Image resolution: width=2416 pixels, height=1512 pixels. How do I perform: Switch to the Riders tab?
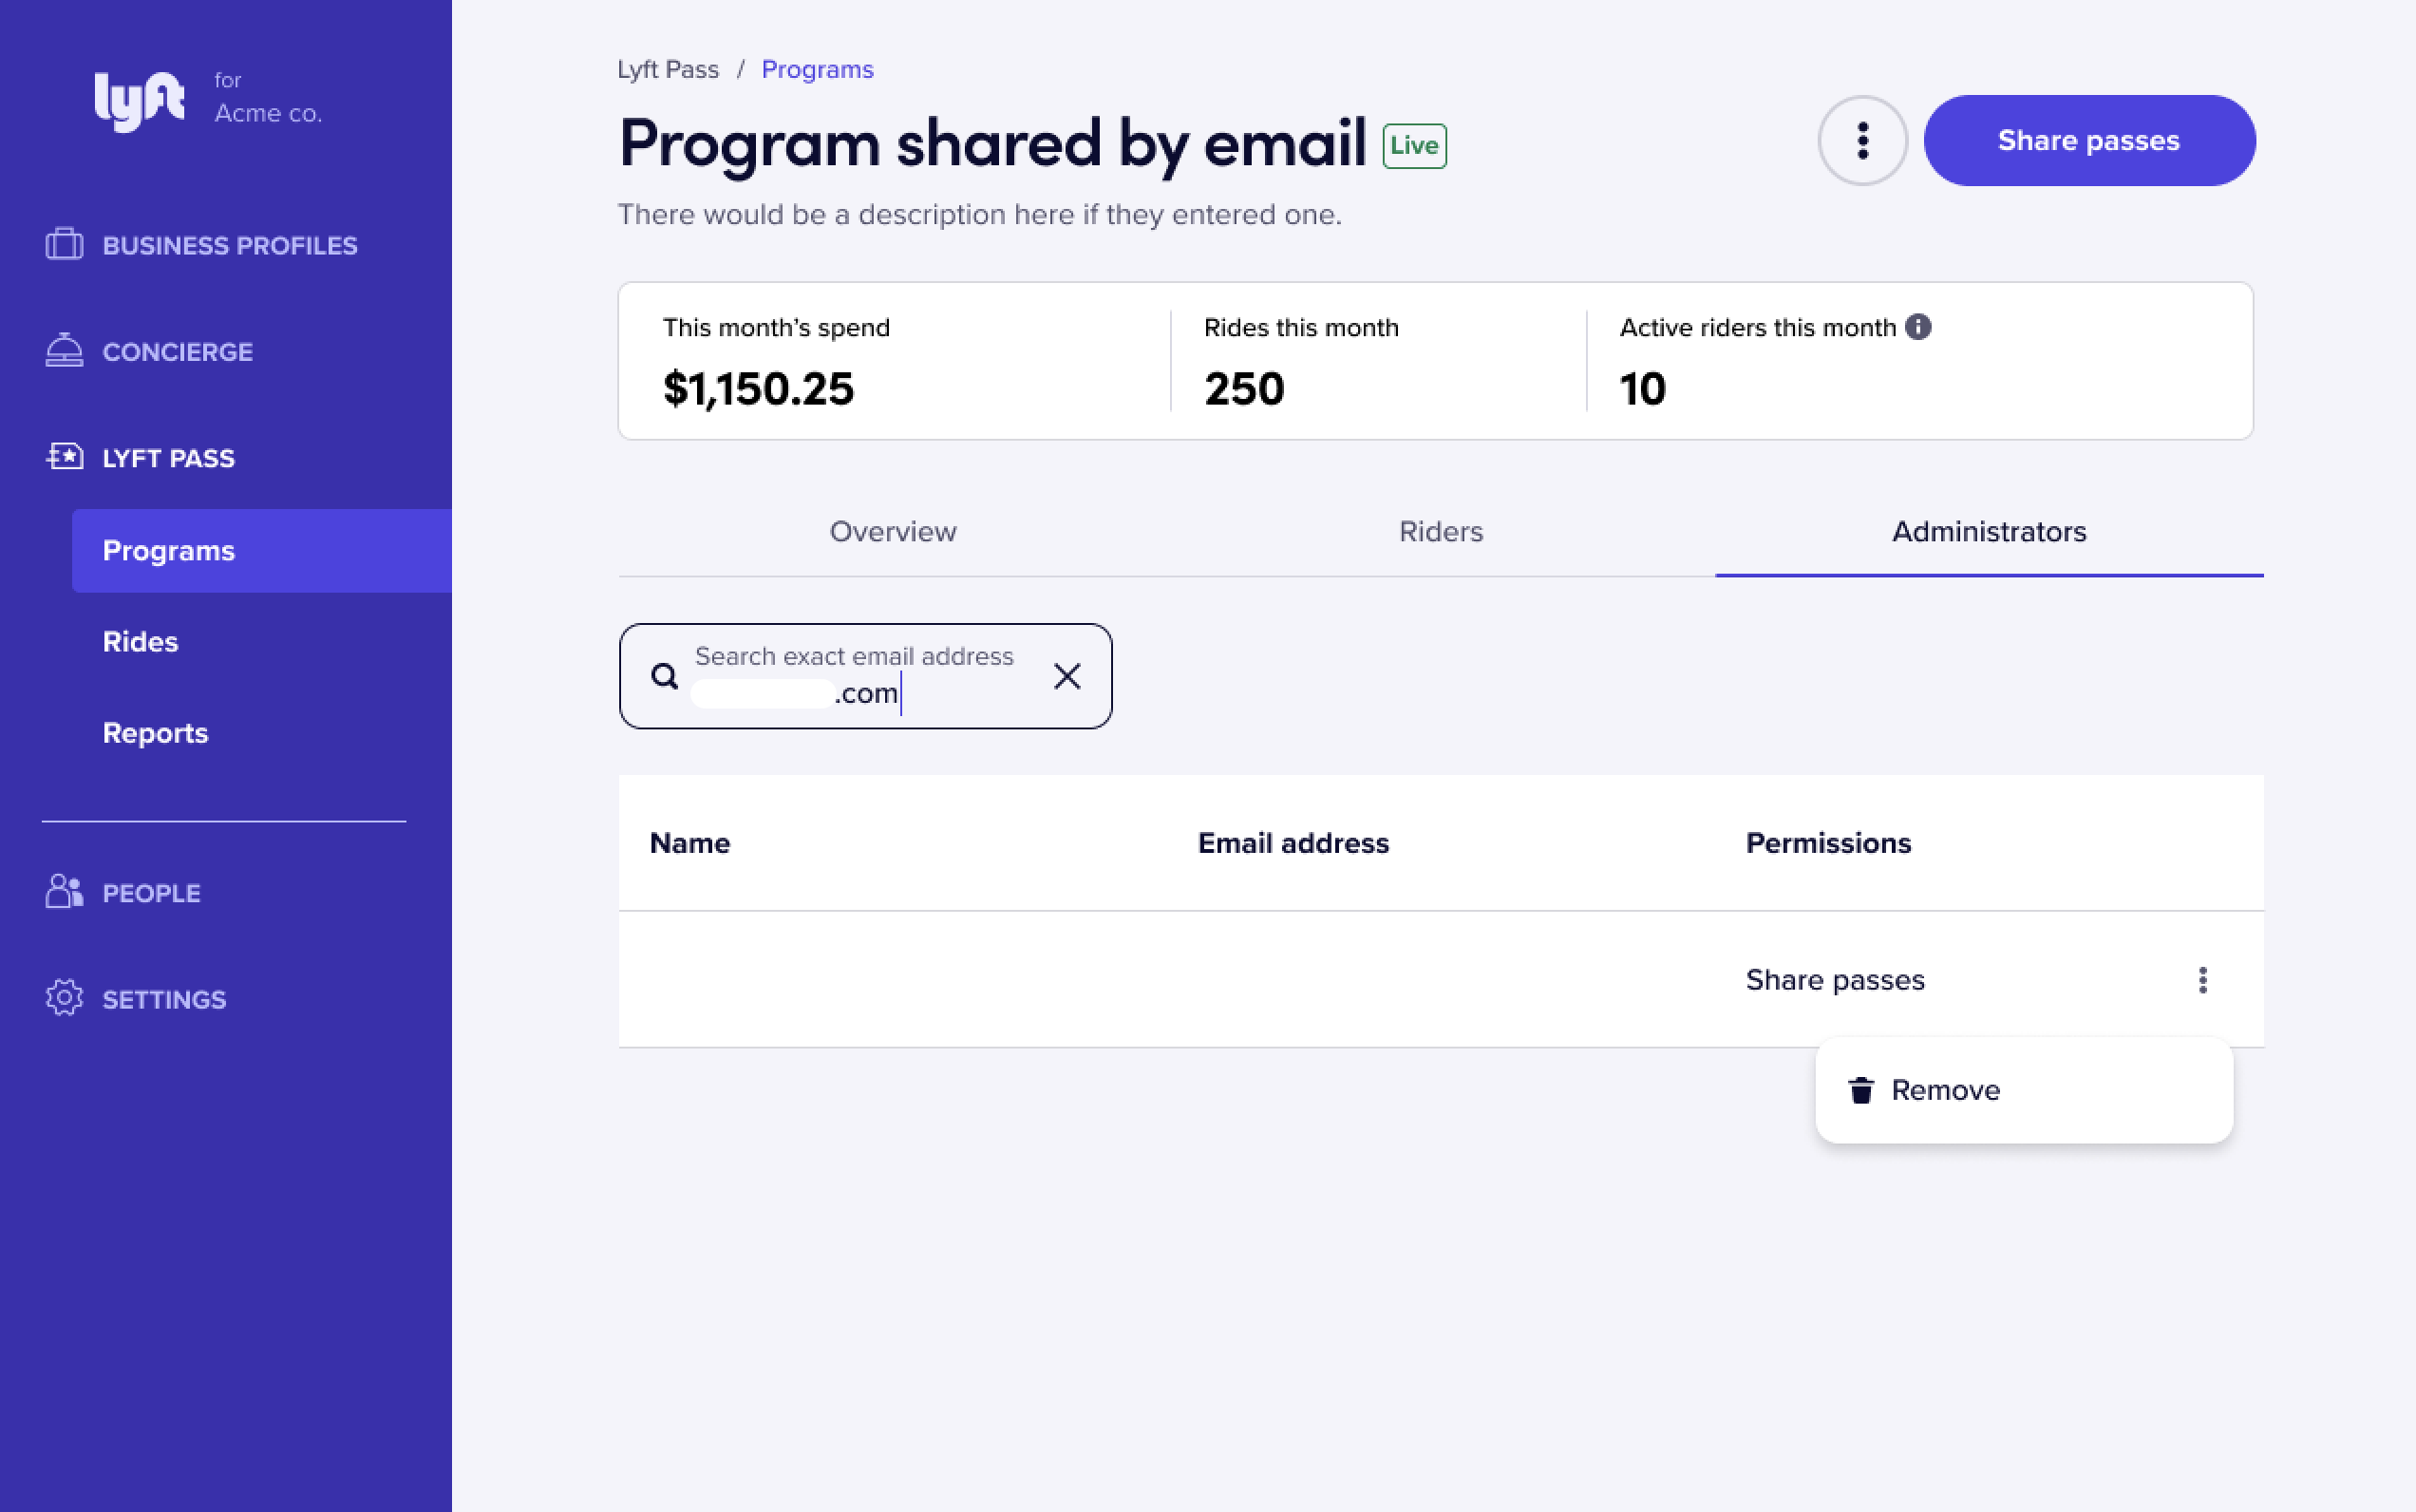pos(1441,532)
